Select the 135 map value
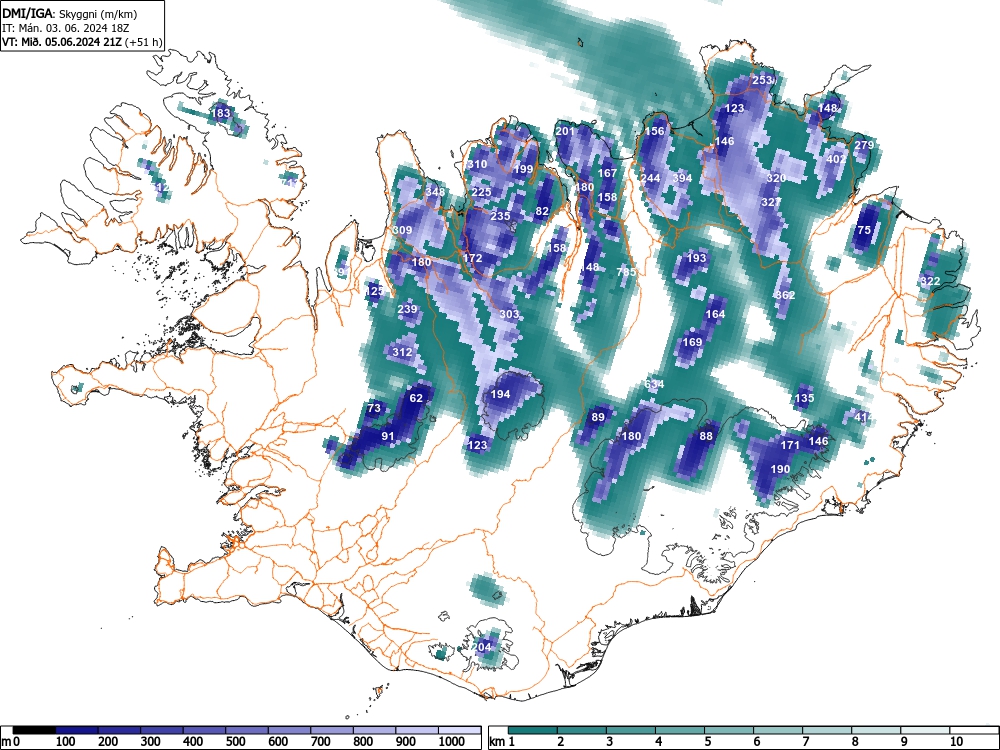The width and height of the screenshot is (1000, 750). tap(804, 398)
